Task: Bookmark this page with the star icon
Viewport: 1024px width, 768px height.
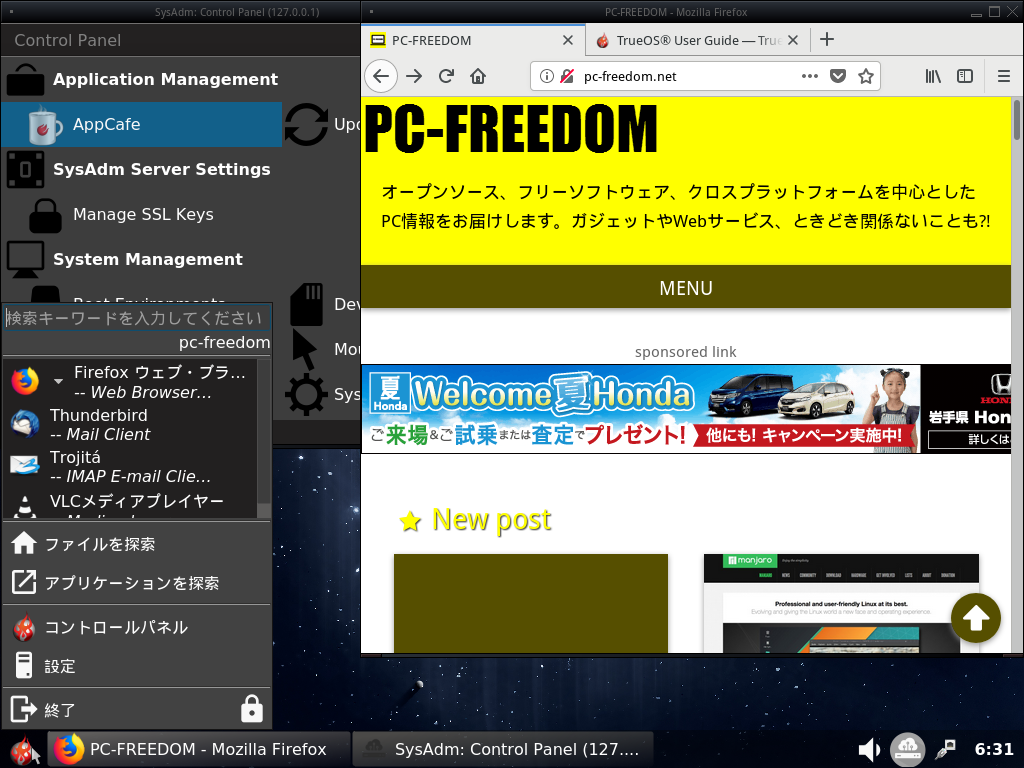Action: coord(866,76)
